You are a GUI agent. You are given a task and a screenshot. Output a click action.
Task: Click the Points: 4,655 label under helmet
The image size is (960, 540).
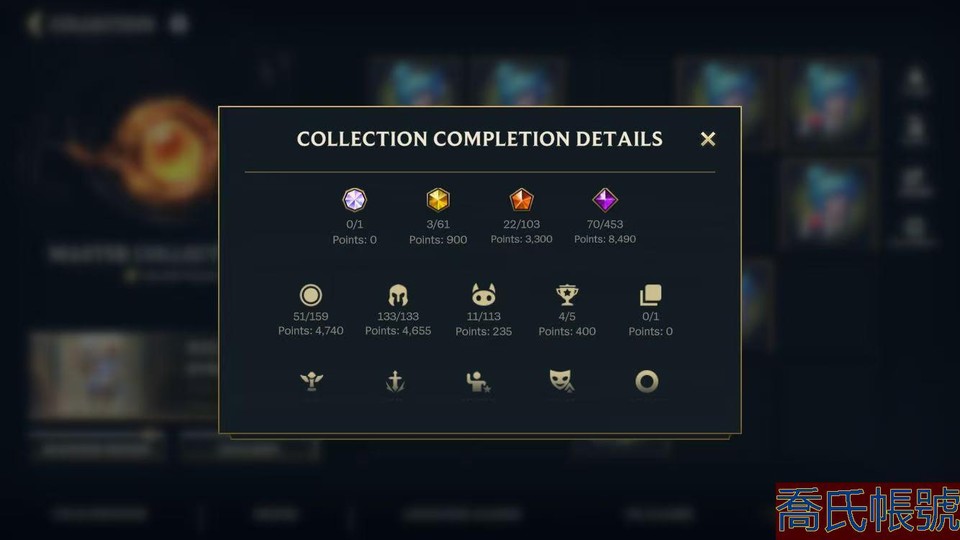[x=398, y=331]
